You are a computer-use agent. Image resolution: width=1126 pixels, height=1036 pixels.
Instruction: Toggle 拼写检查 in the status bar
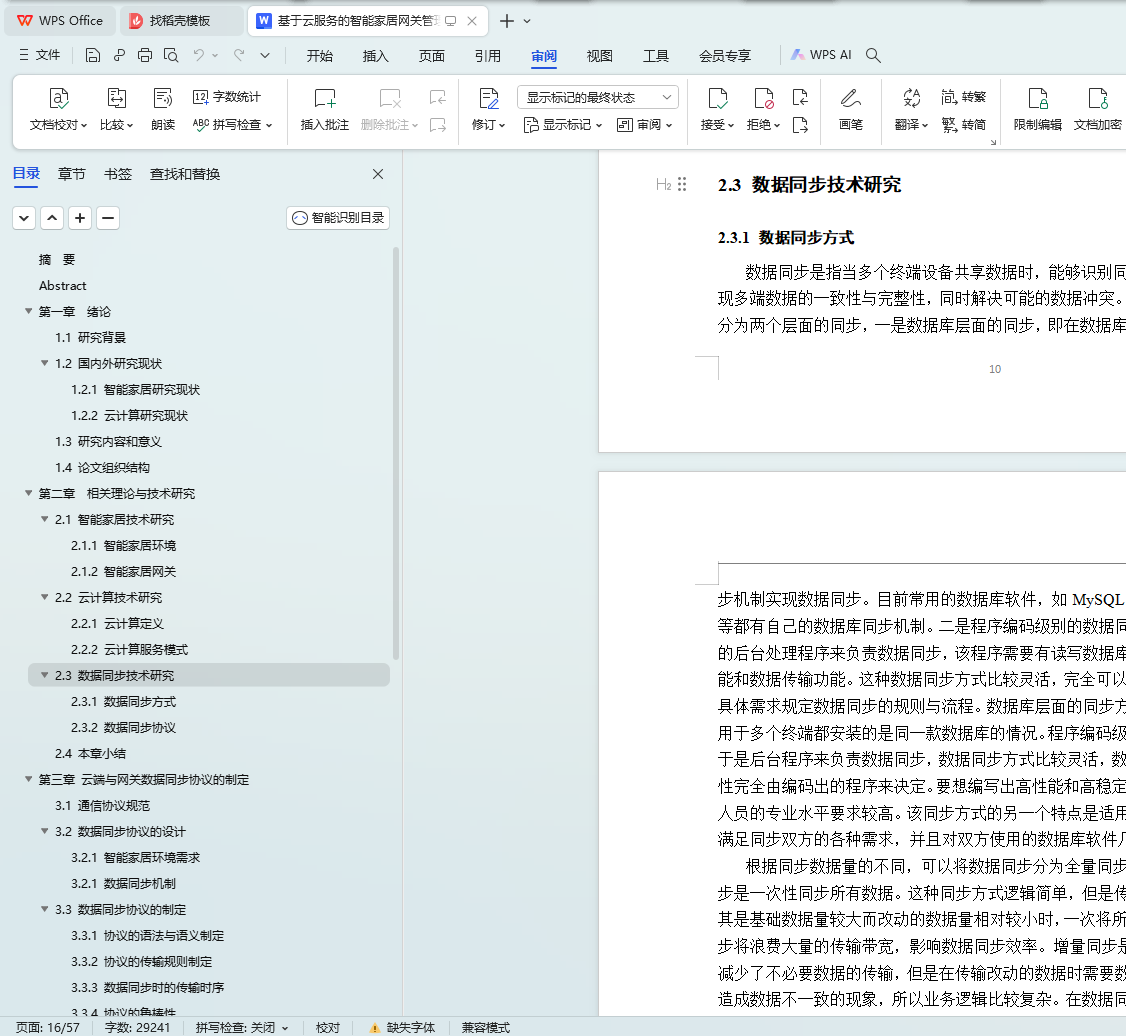(x=242, y=1027)
